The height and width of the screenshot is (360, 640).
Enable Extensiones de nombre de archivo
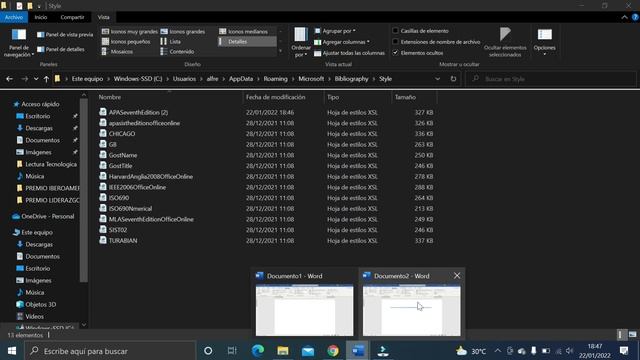coord(395,42)
